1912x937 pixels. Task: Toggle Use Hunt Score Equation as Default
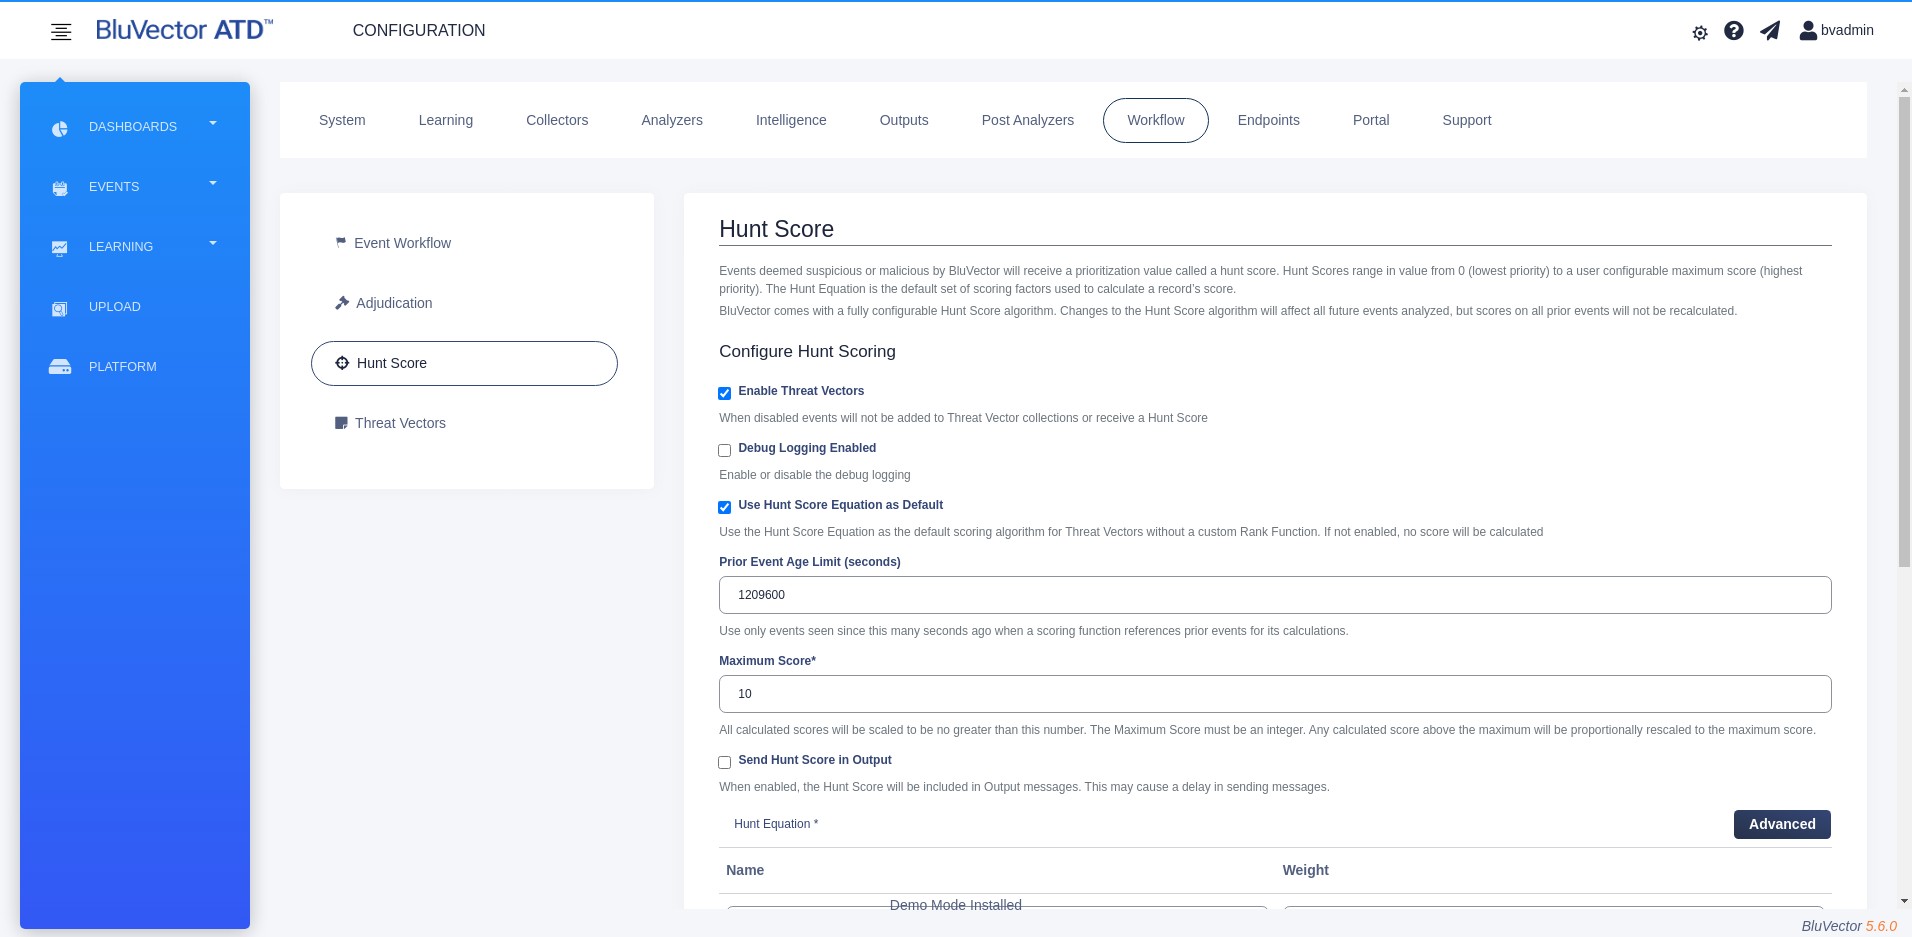coord(725,507)
